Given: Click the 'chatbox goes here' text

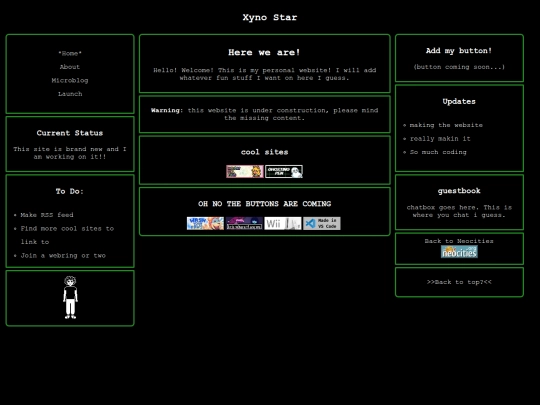Looking at the screenshot, I should click(459, 211).
